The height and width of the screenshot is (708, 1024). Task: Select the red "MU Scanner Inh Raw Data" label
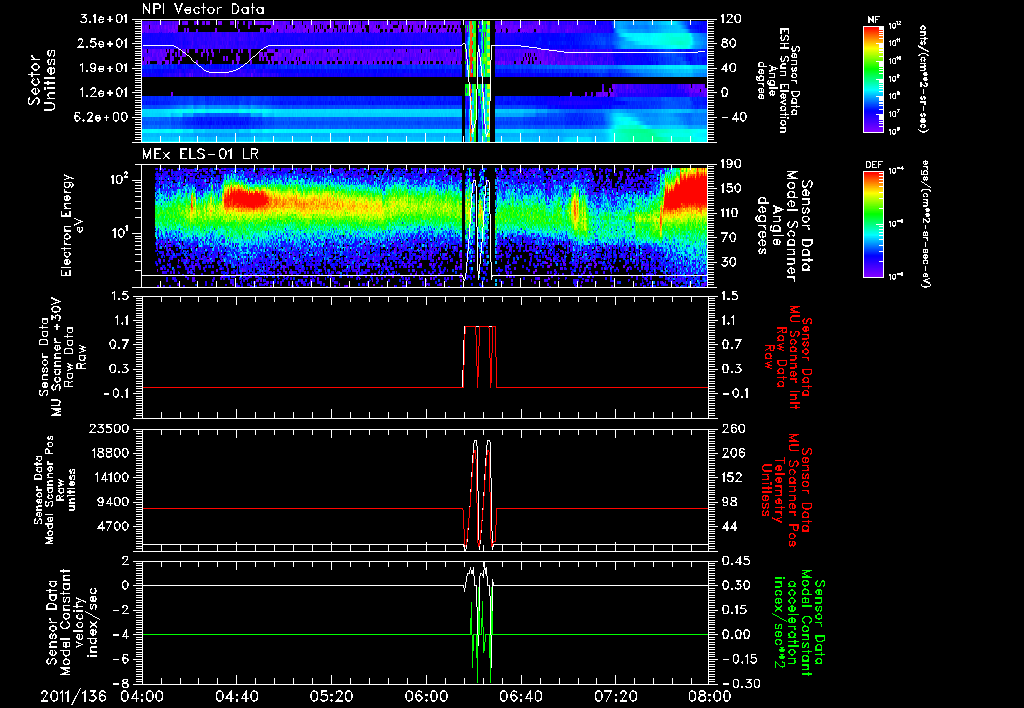[786, 356]
